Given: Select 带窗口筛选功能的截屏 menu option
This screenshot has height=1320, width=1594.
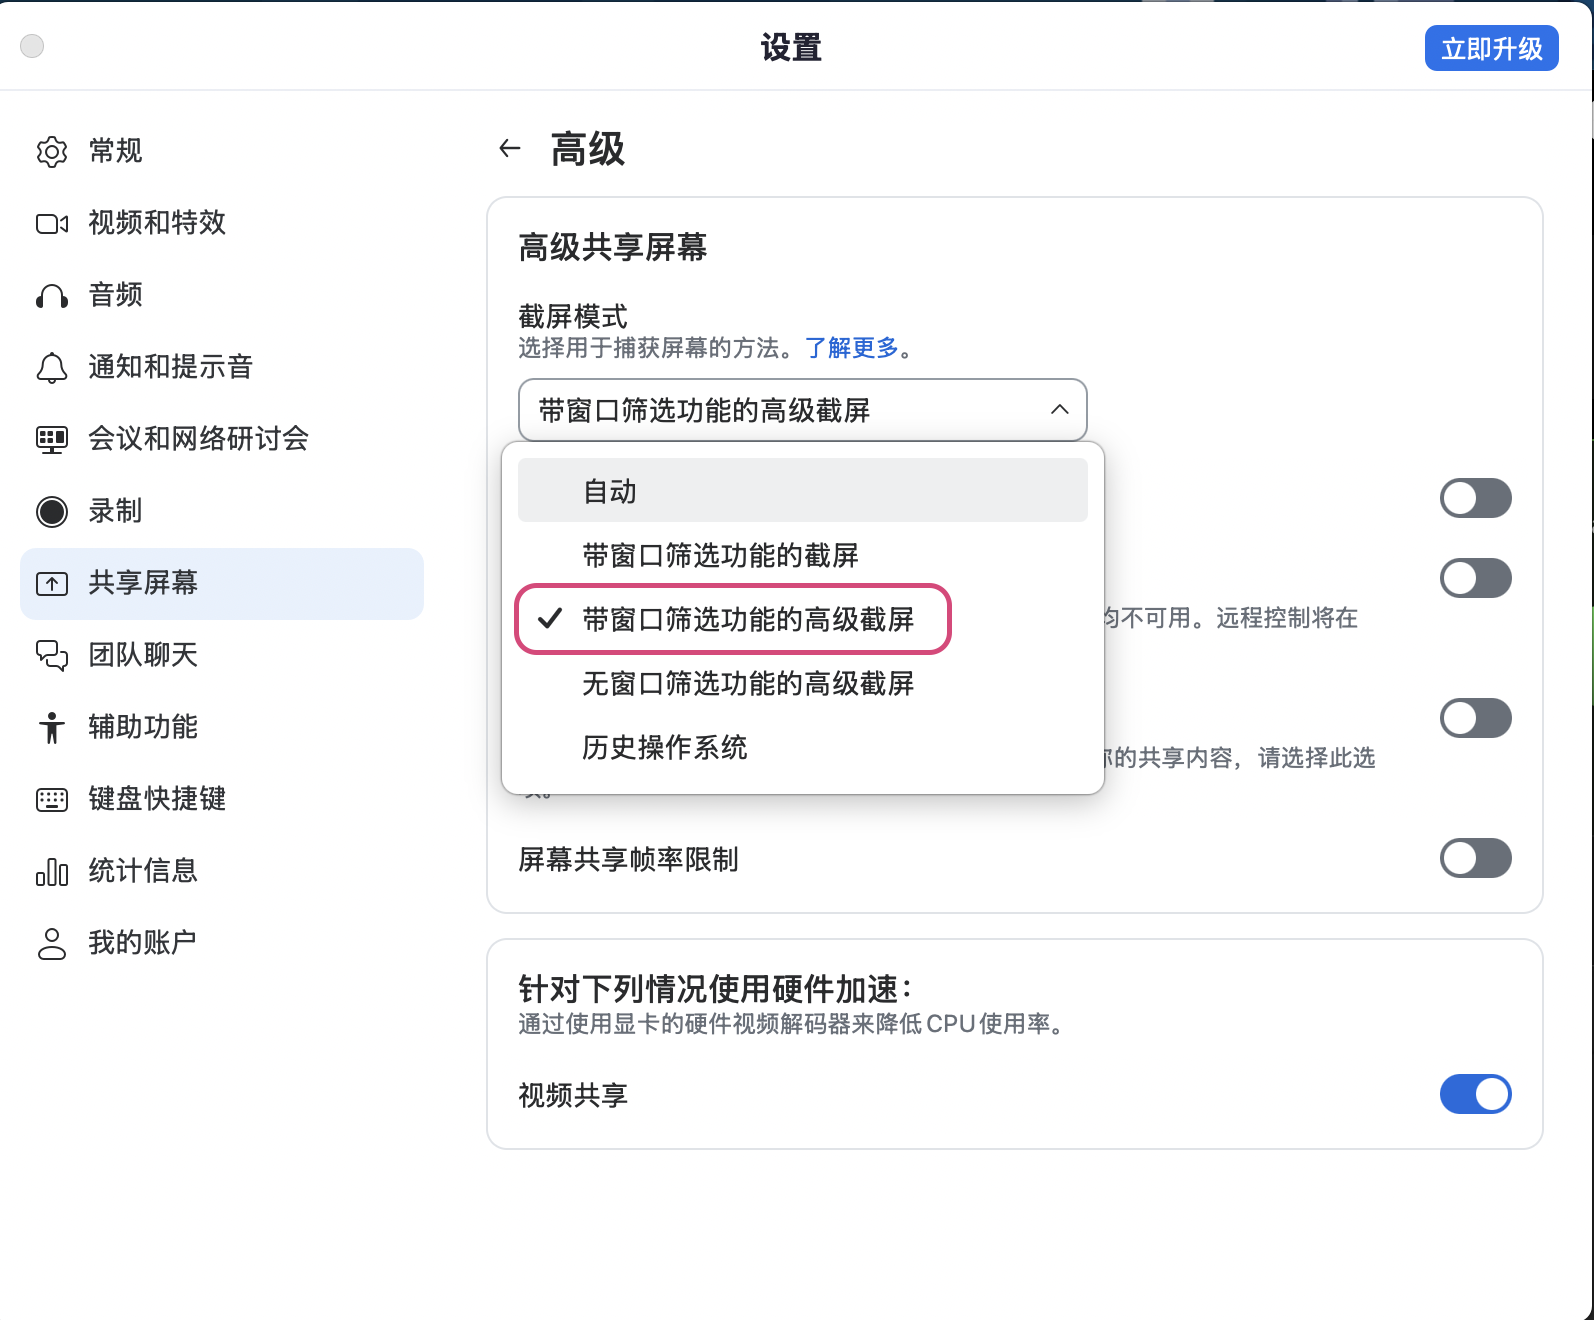Looking at the screenshot, I should 720,556.
